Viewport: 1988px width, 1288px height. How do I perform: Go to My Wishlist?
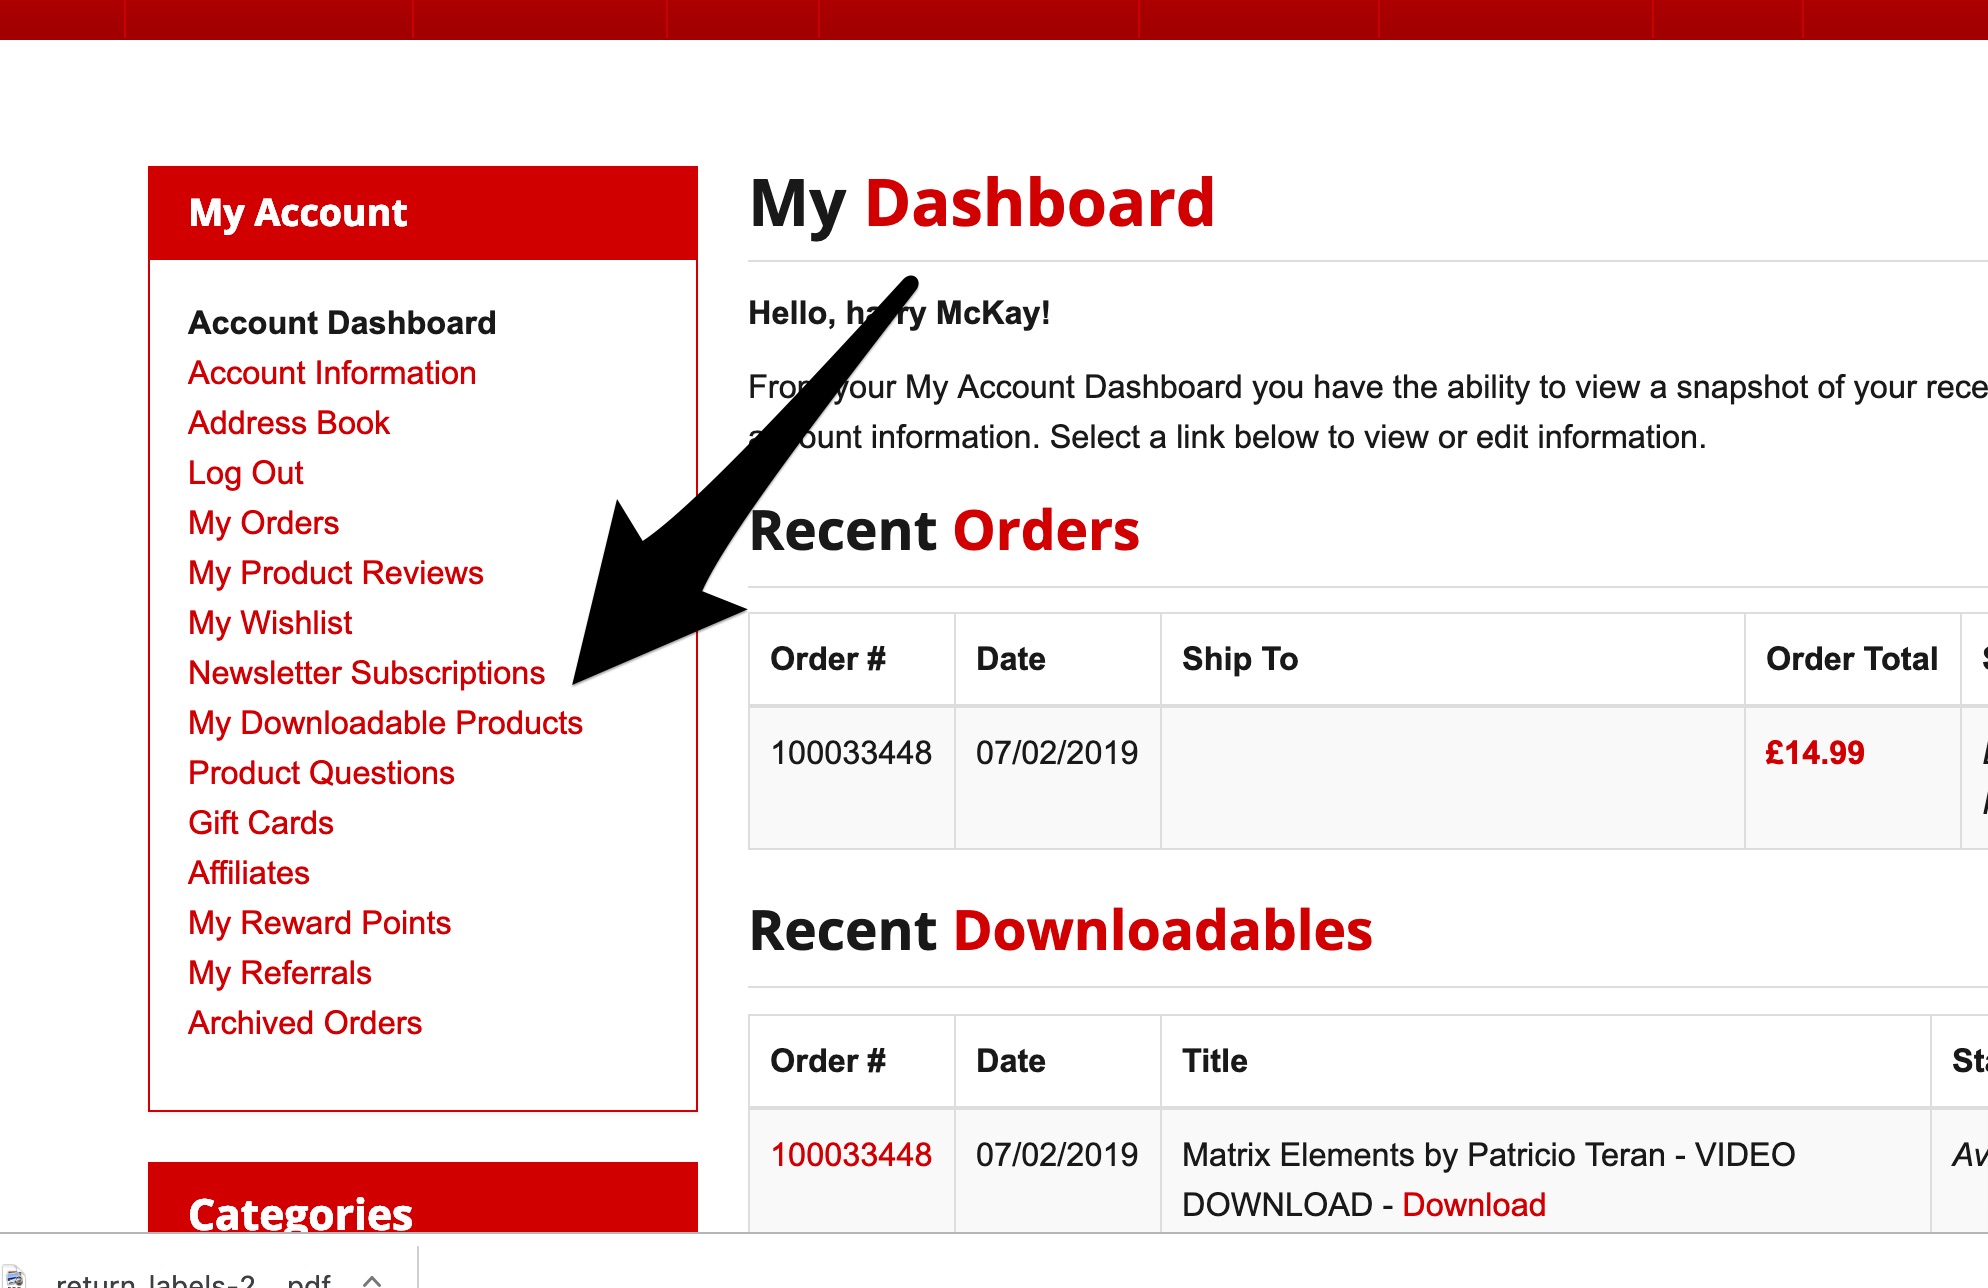click(270, 623)
